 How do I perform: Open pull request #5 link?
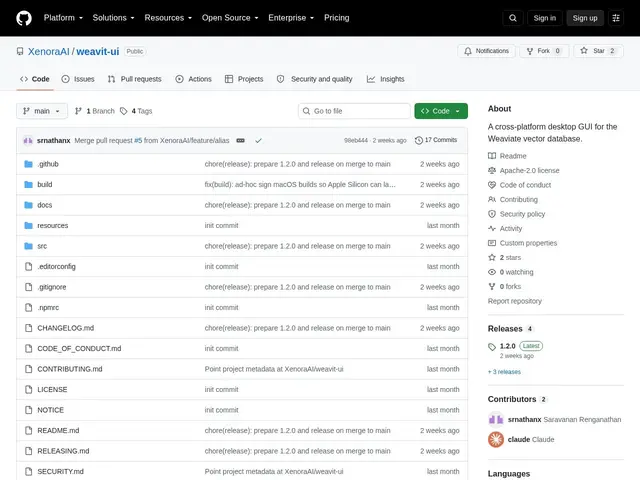[138, 140]
